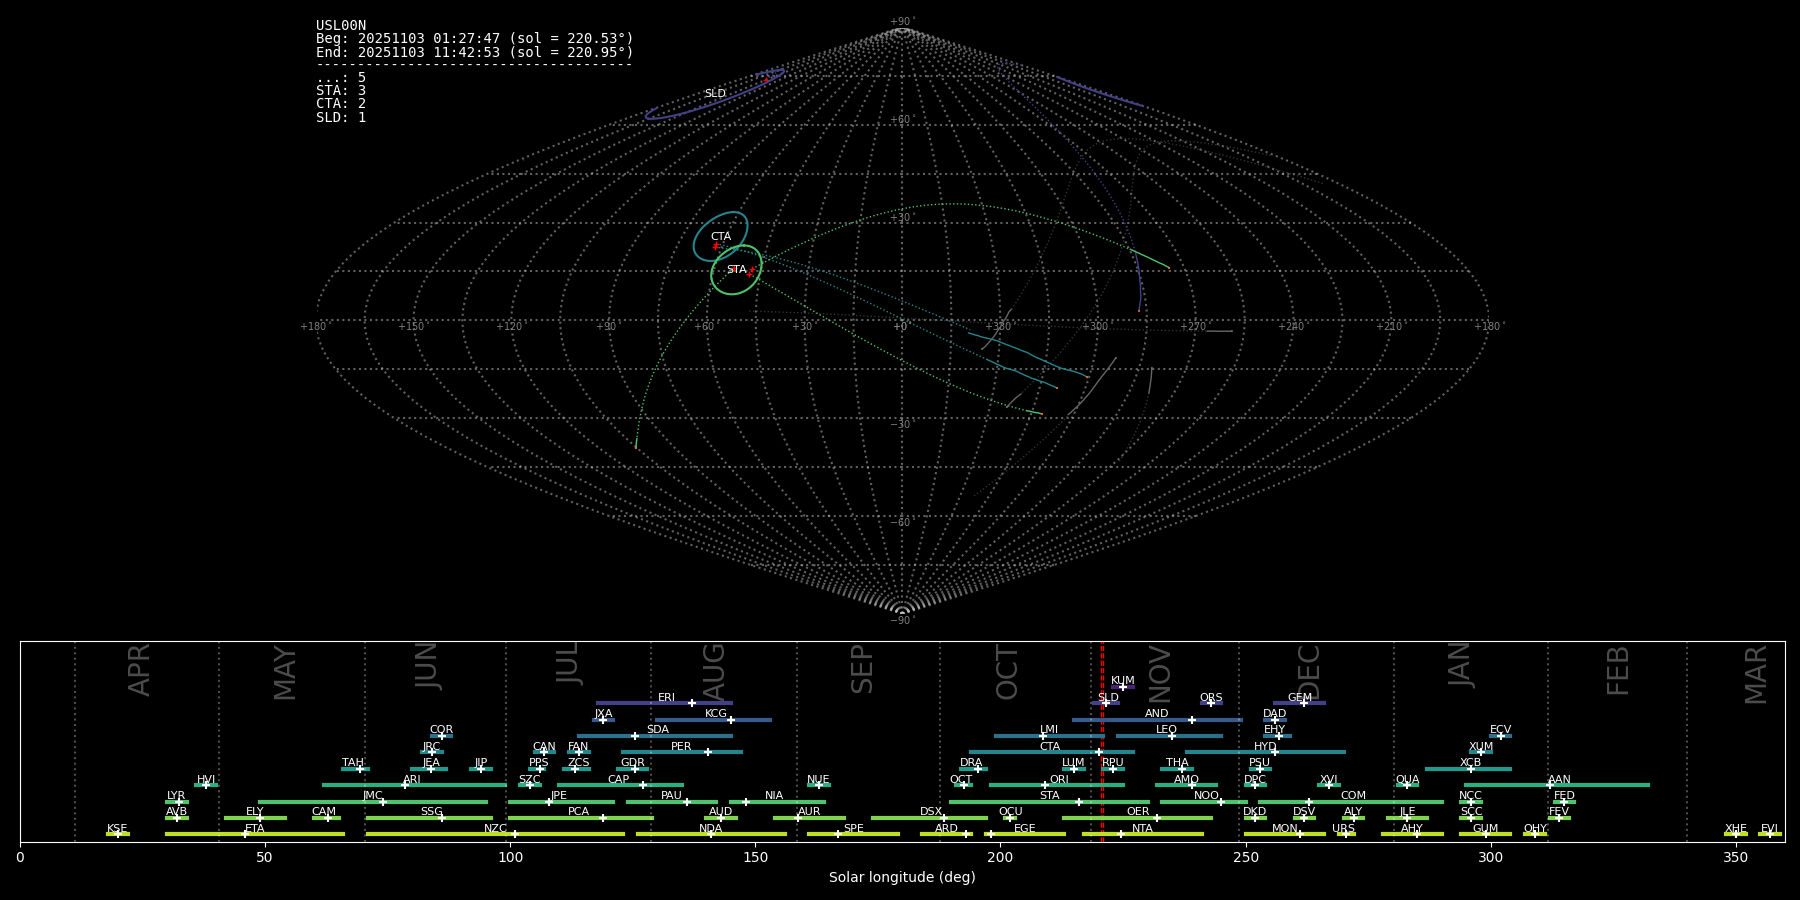Click the KUM shower peak marker
Screen dimensions: 1800x900
pos(1122,687)
